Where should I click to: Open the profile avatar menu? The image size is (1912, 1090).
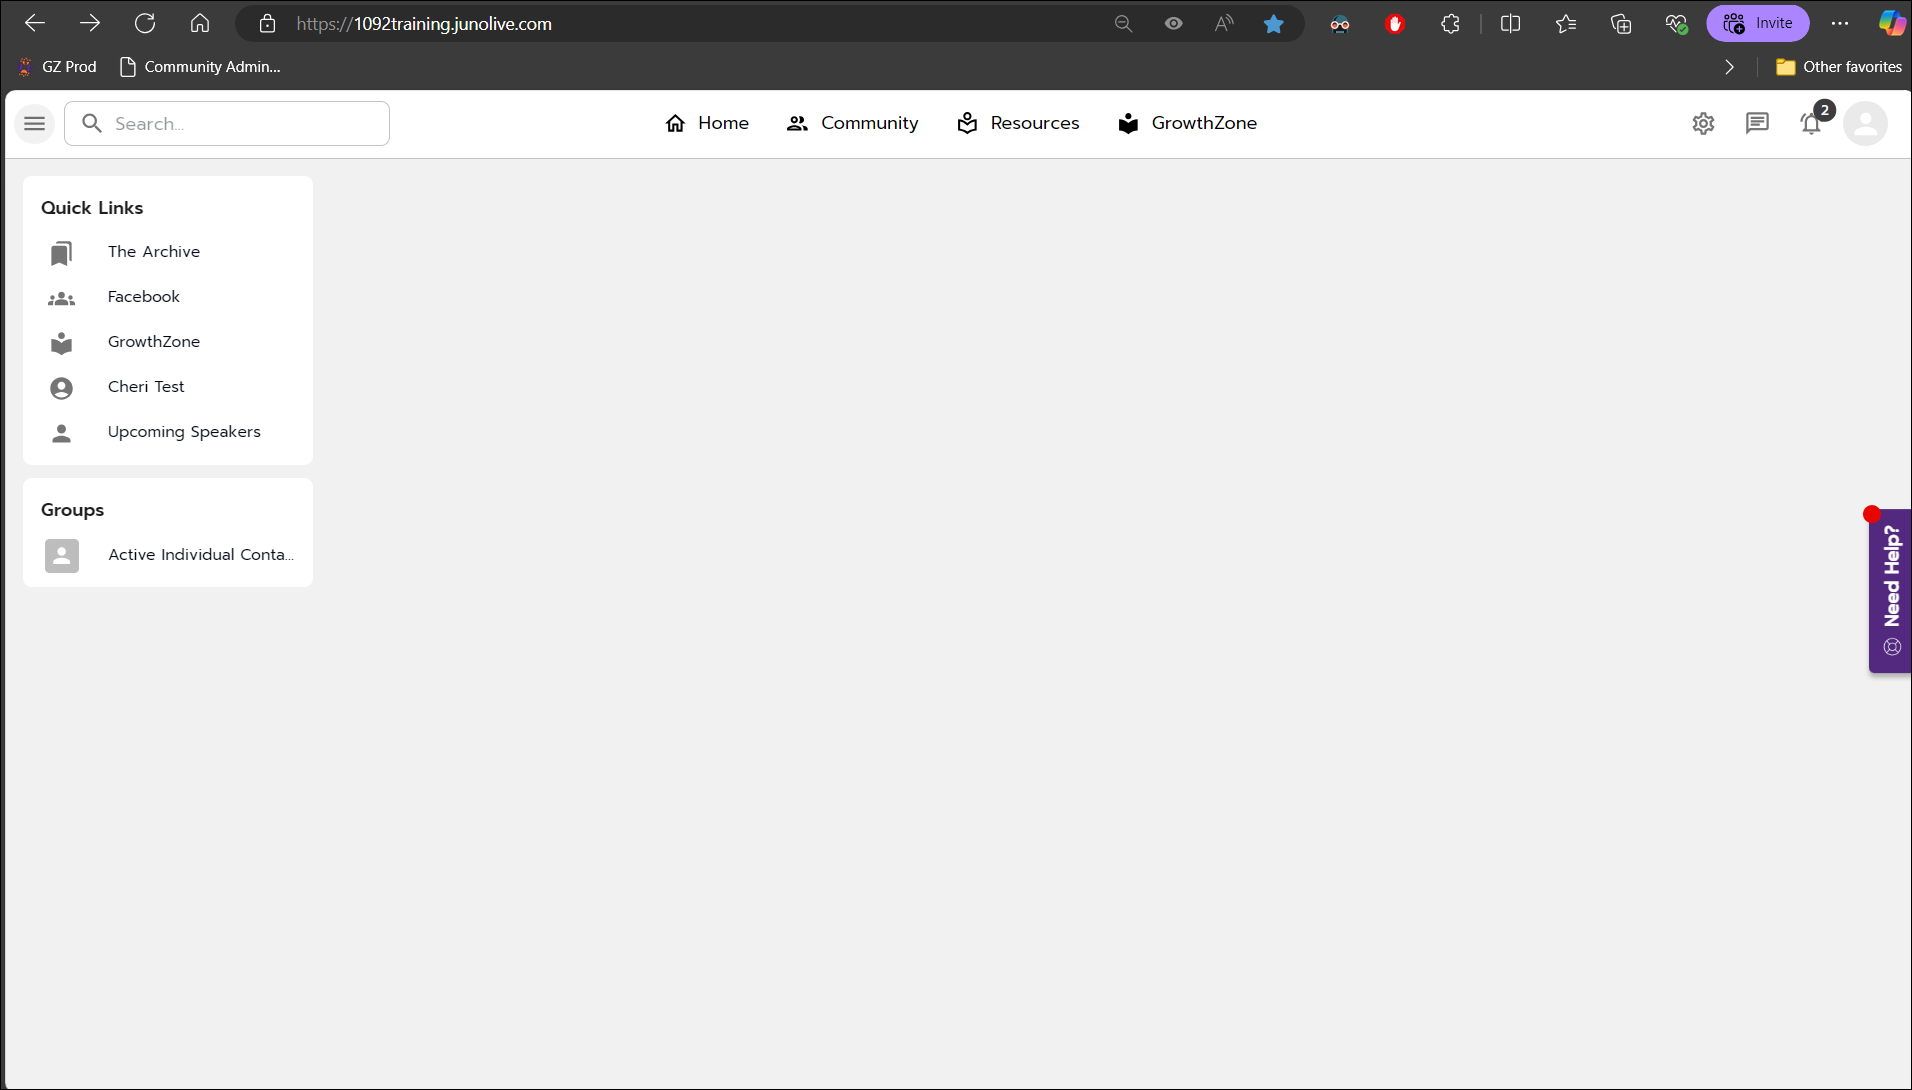[1866, 123]
